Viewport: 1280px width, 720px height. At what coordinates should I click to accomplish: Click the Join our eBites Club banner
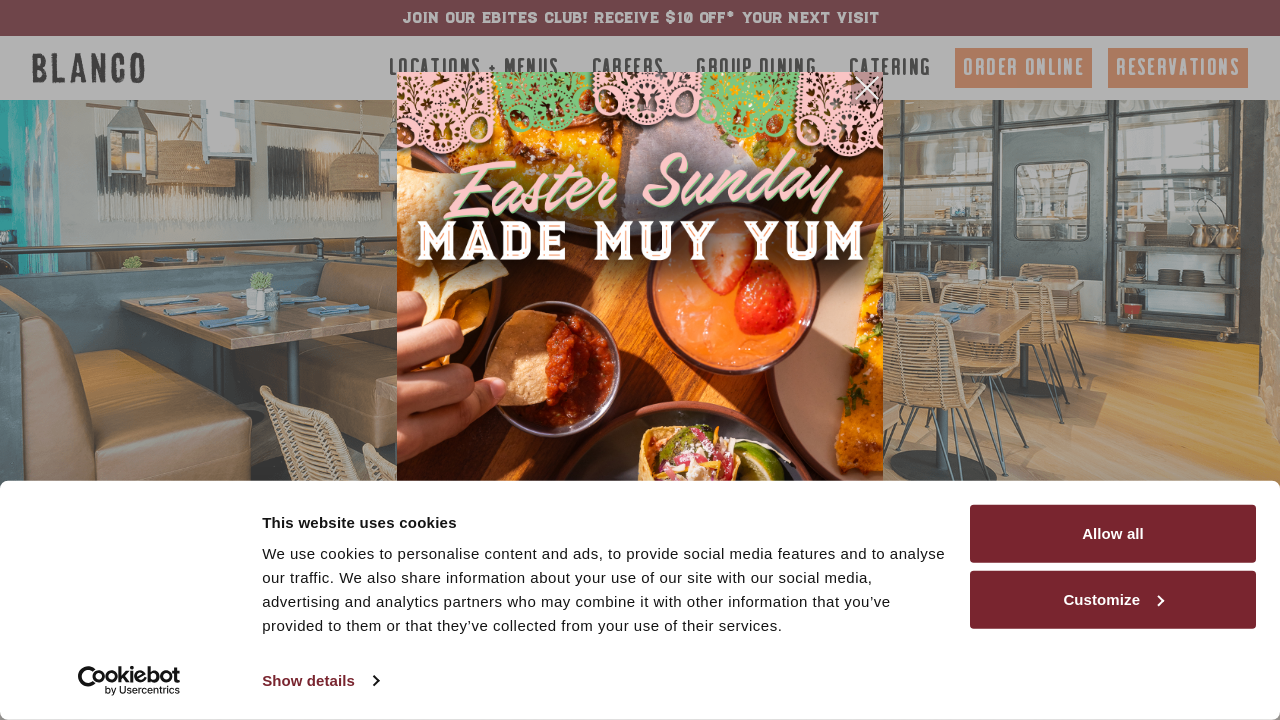(640, 18)
